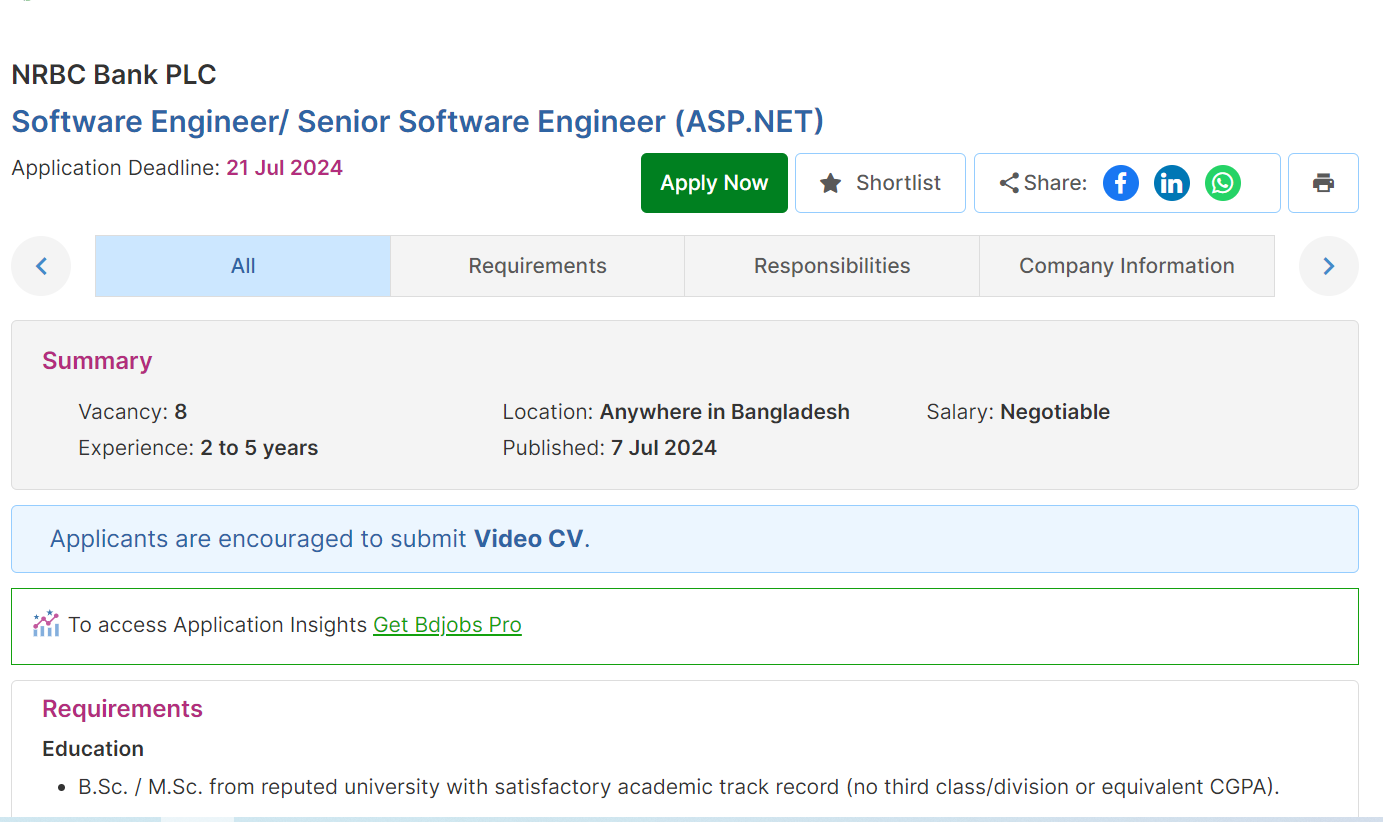View the Company Information tab
This screenshot has height=822, width=1383.
(x=1127, y=266)
